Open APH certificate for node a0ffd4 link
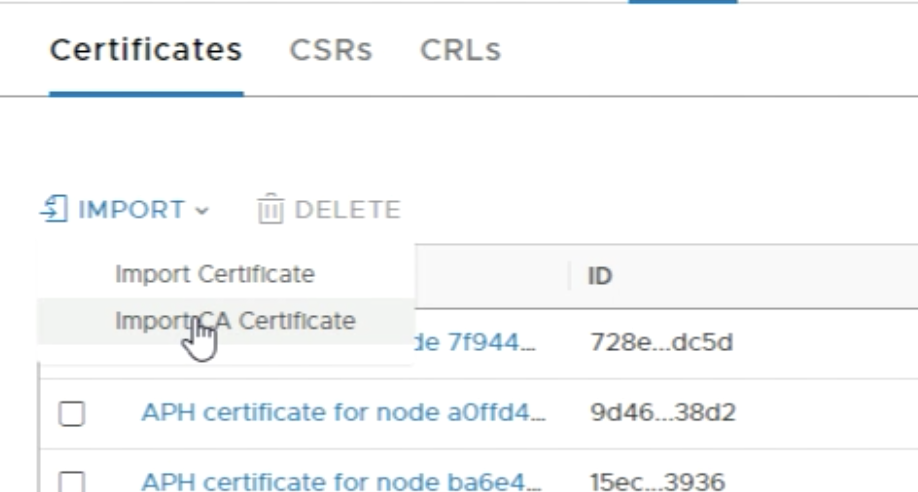Image resolution: width=918 pixels, height=492 pixels. pyautogui.click(x=343, y=412)
